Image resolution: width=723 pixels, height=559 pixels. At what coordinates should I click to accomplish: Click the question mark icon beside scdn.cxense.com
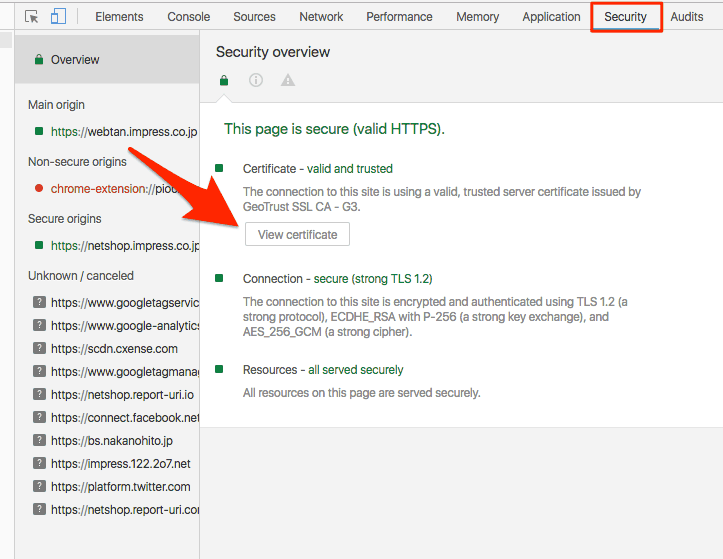39,349
